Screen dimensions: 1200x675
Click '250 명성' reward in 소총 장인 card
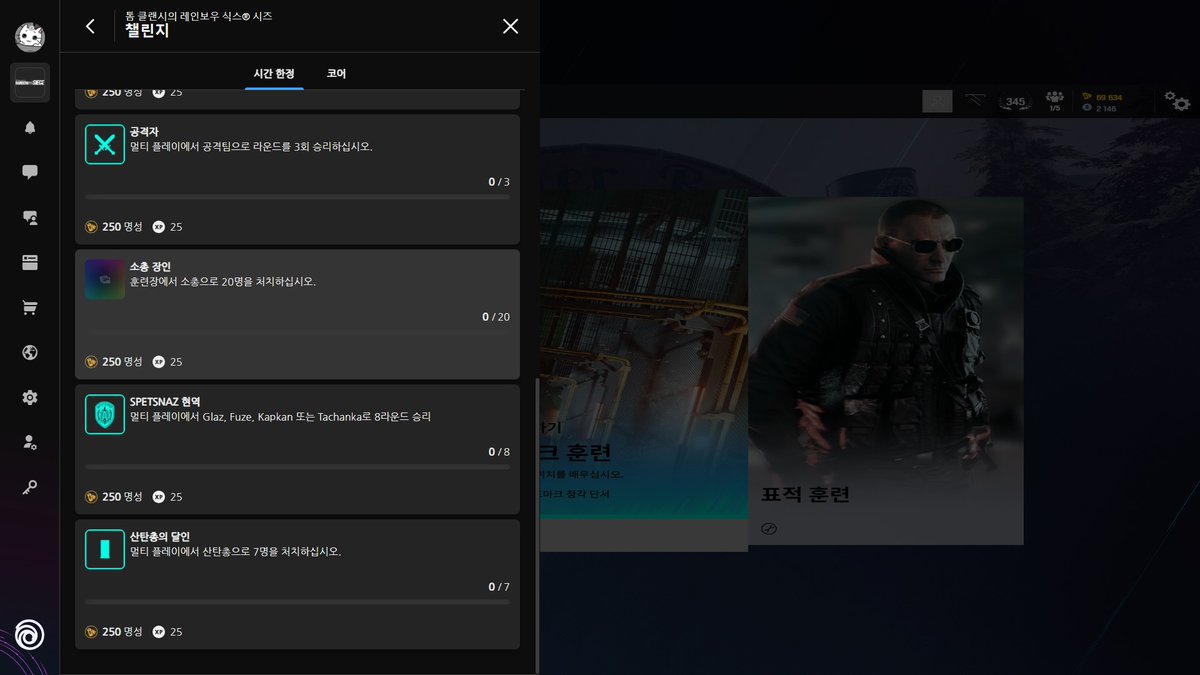(122, 362)
